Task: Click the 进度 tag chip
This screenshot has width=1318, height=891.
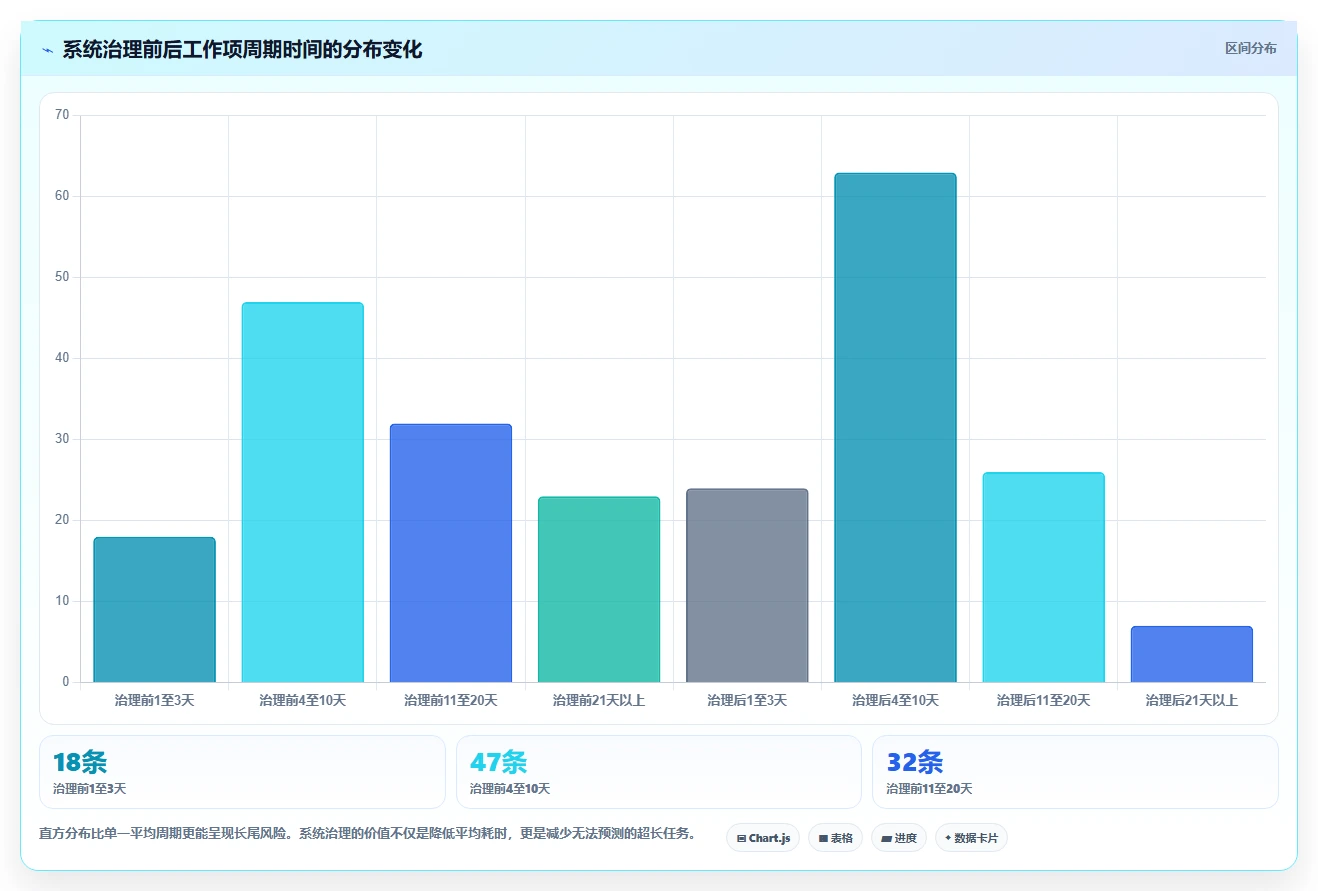Action: pos(899,838)
